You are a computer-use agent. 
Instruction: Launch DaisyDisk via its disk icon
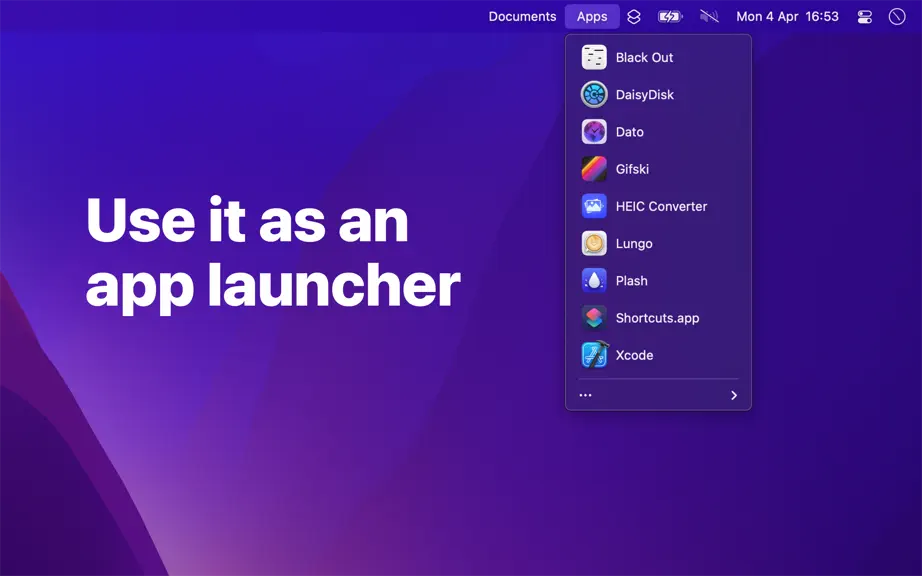594,95
